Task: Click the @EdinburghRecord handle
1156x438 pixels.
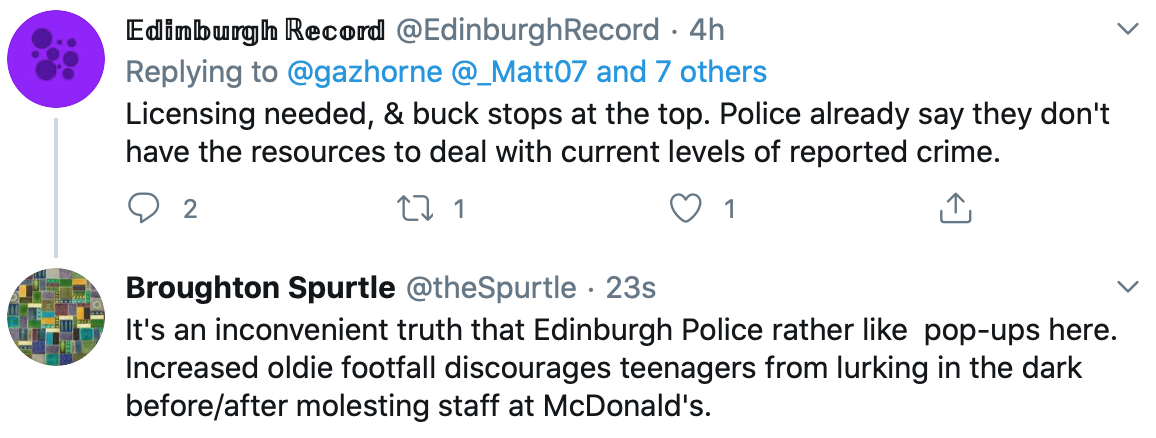Action: 529,31
